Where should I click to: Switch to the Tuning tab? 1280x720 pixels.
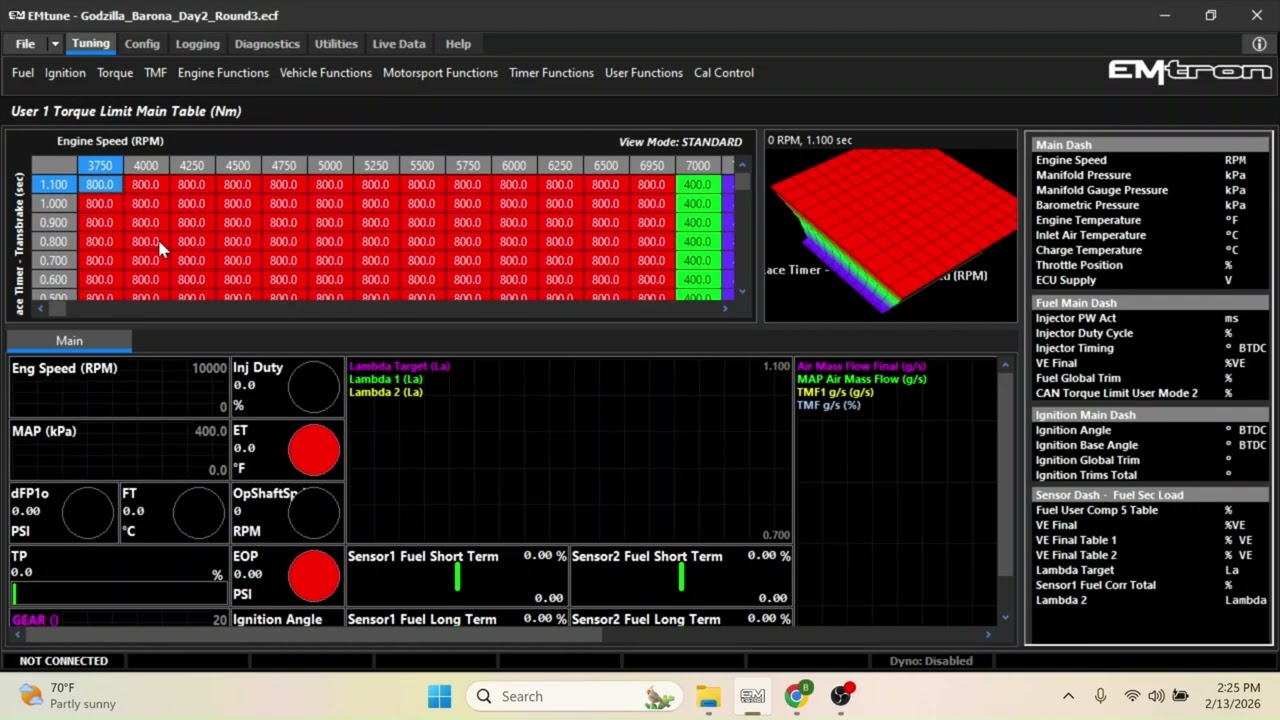coord(90,44)
